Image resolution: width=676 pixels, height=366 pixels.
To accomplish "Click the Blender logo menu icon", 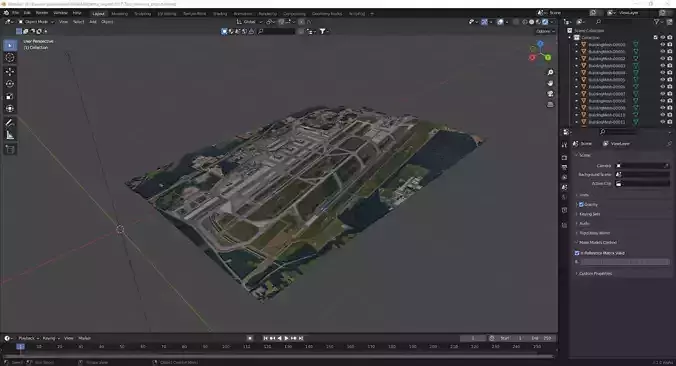I will point(6,13).
